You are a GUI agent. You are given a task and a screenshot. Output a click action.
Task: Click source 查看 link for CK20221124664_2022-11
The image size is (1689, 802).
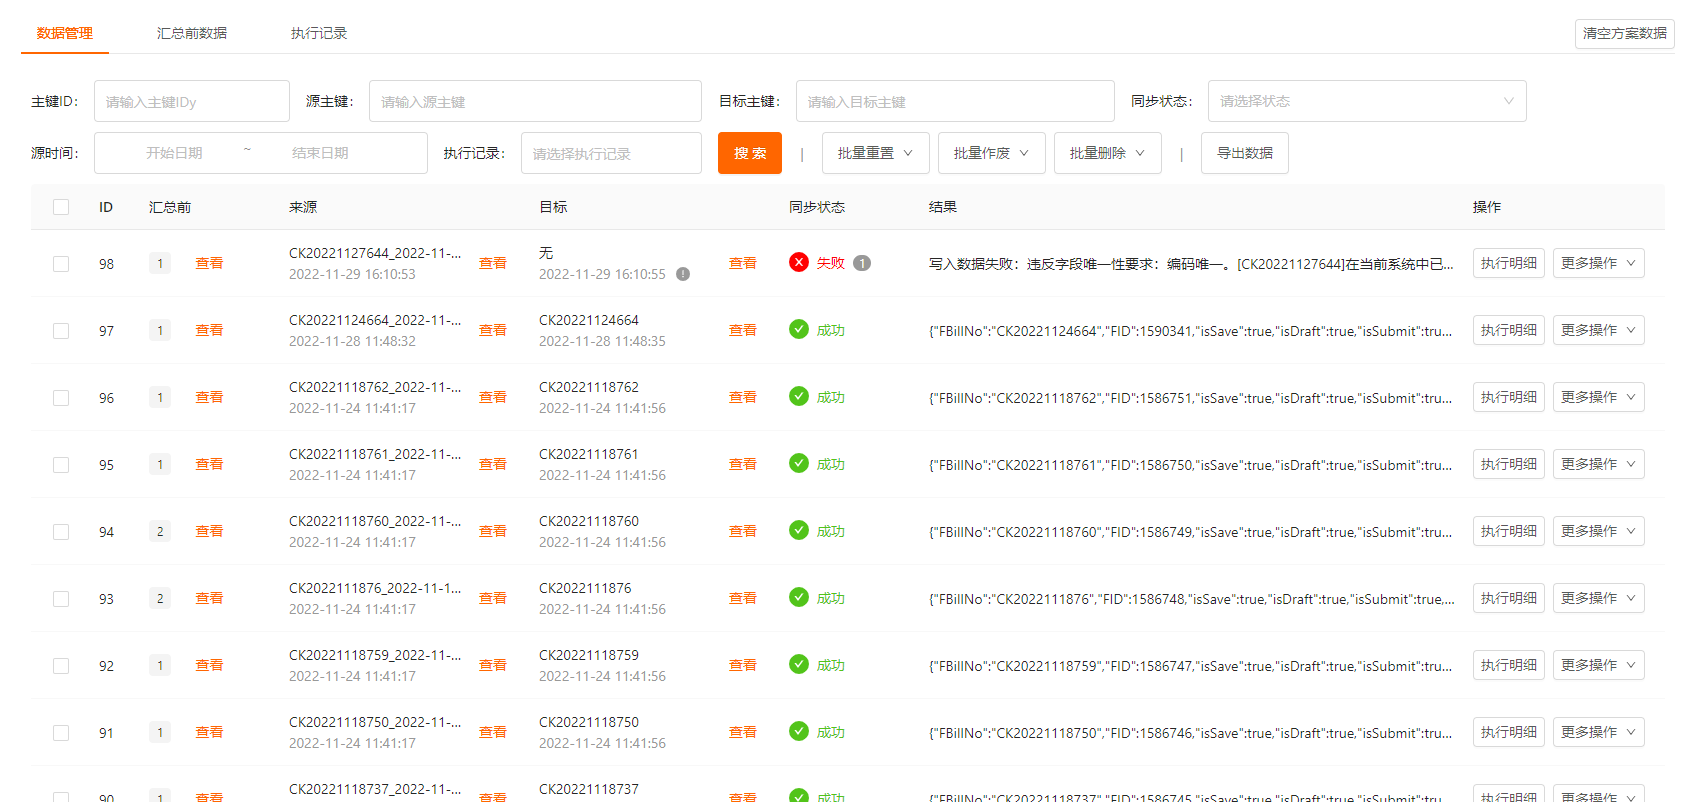(493, 330)
